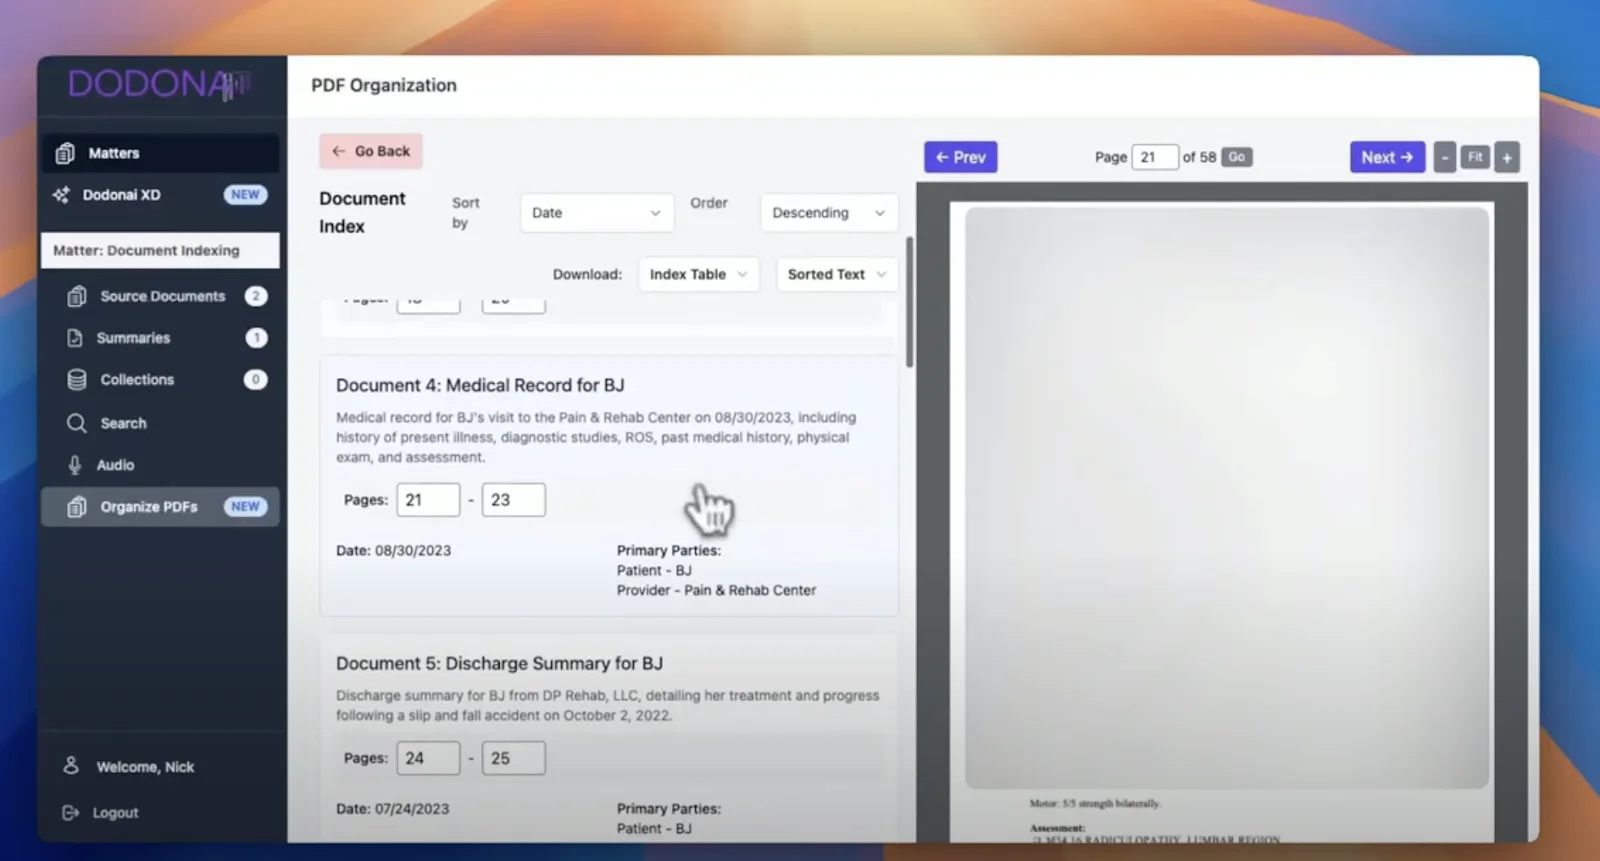Screen dimensions: 1600x861
Task: Click the Logout icon
Action: click(71, 813)
